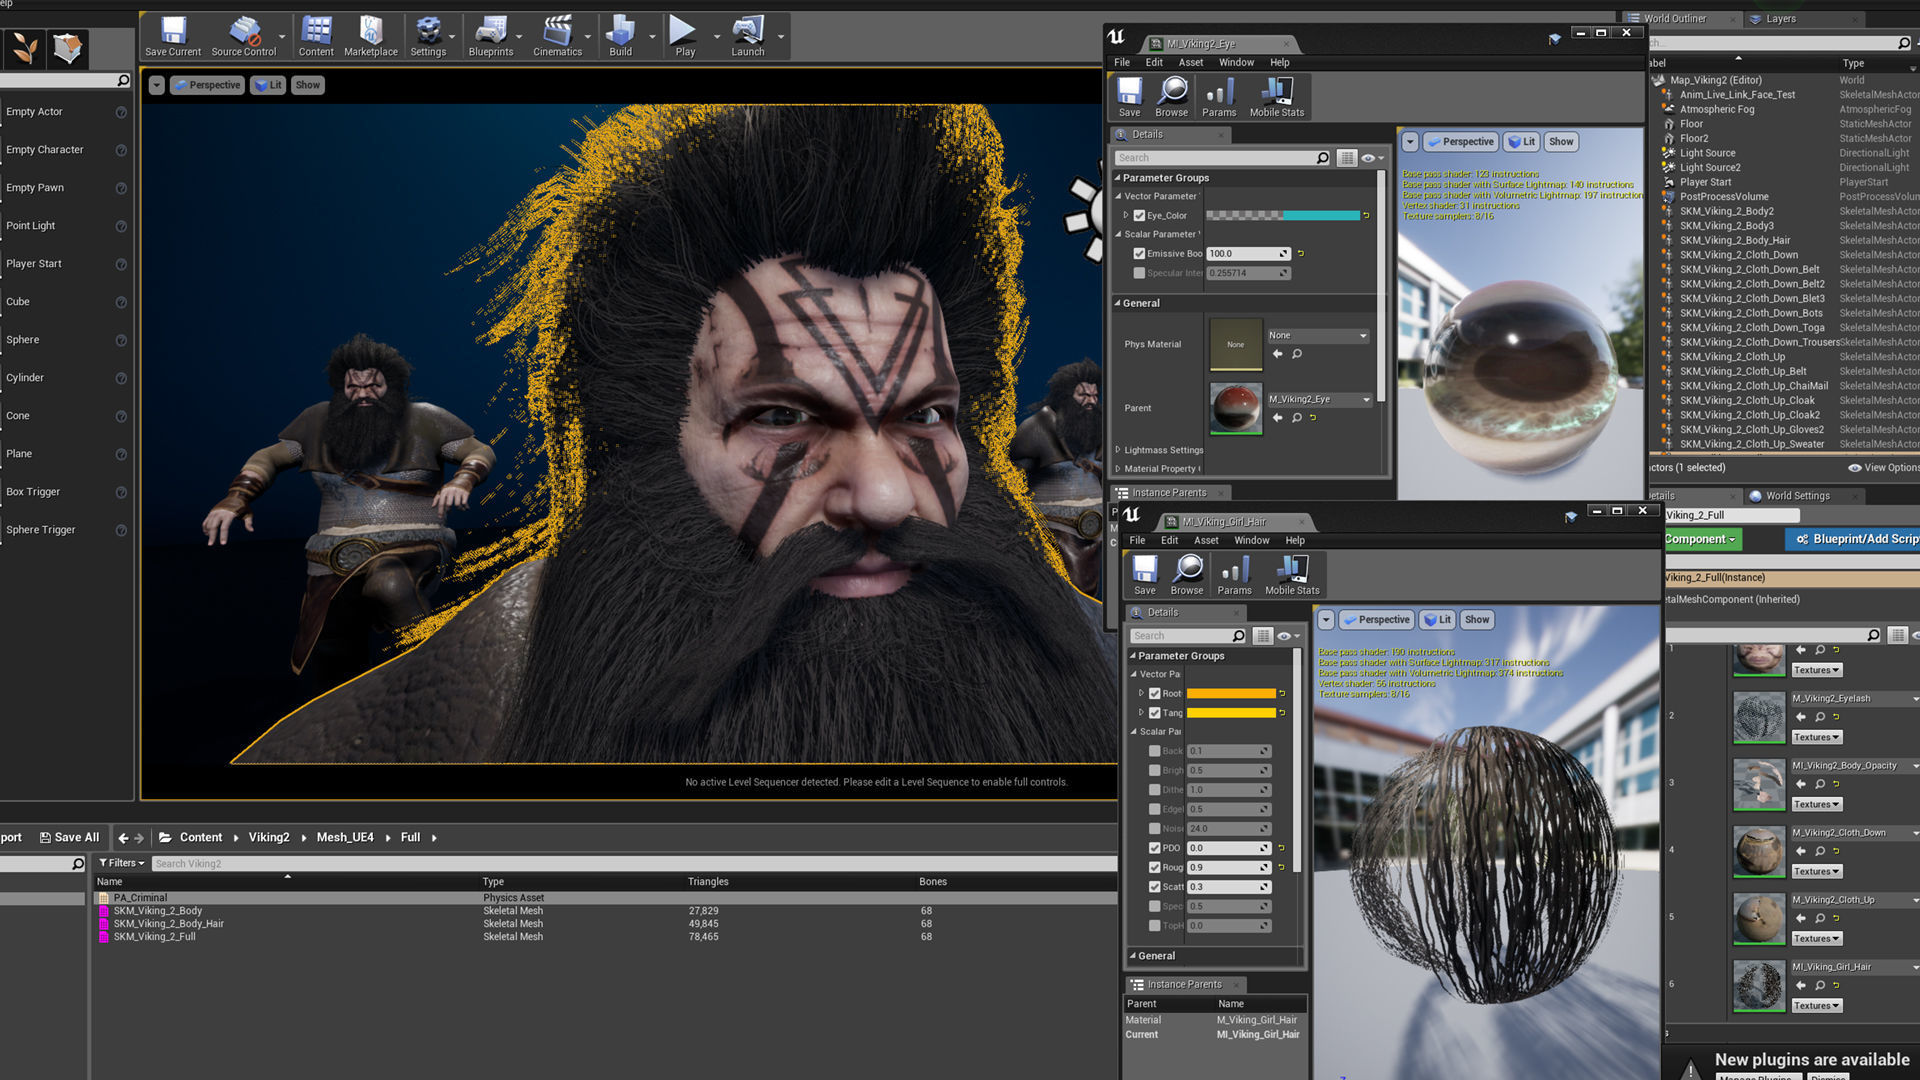
Task: Click Show button in main viewport
Action: pyautogui.click(x=307, y=85)
